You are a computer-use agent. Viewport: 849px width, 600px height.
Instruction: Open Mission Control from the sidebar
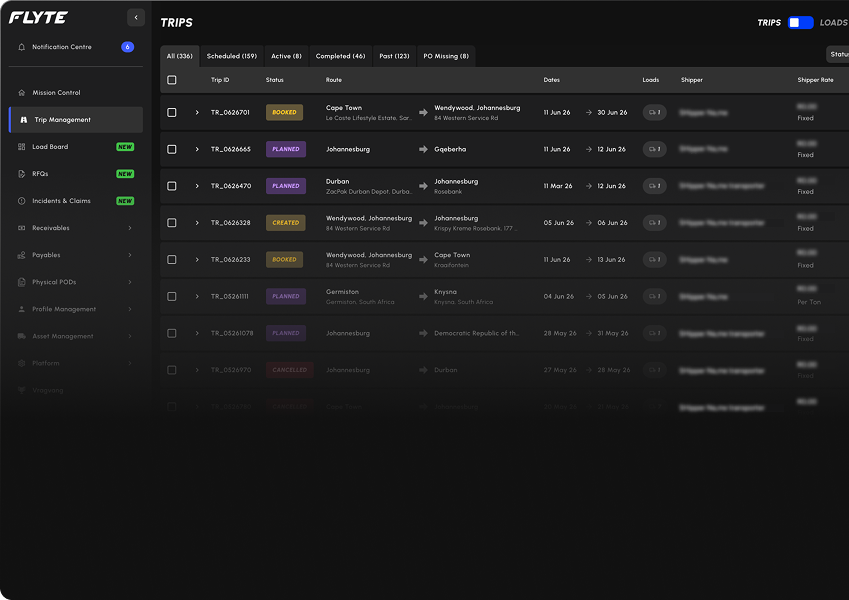[x=76, y=93]
